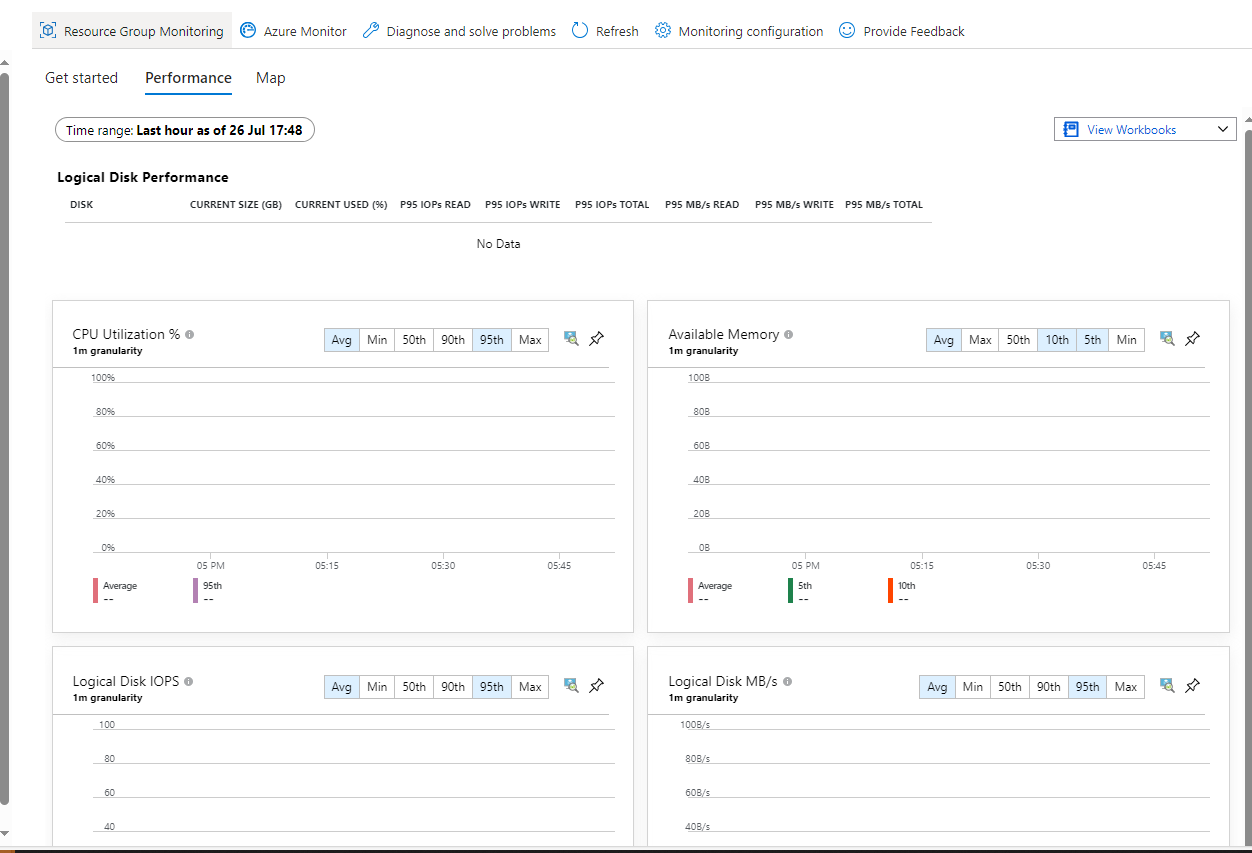Click Available Memory 10th legend swatch

890,591
